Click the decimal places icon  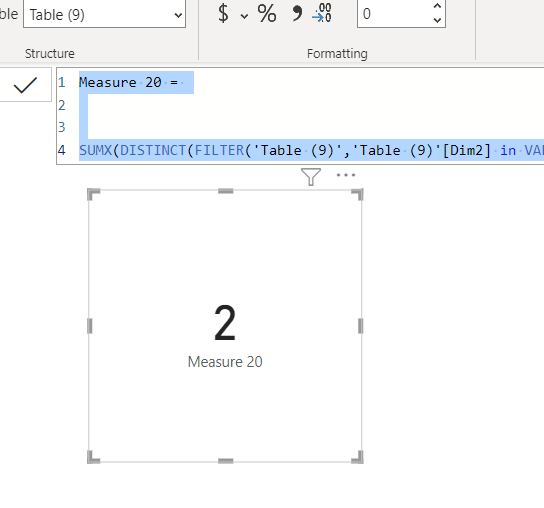[x=322, y=14]
